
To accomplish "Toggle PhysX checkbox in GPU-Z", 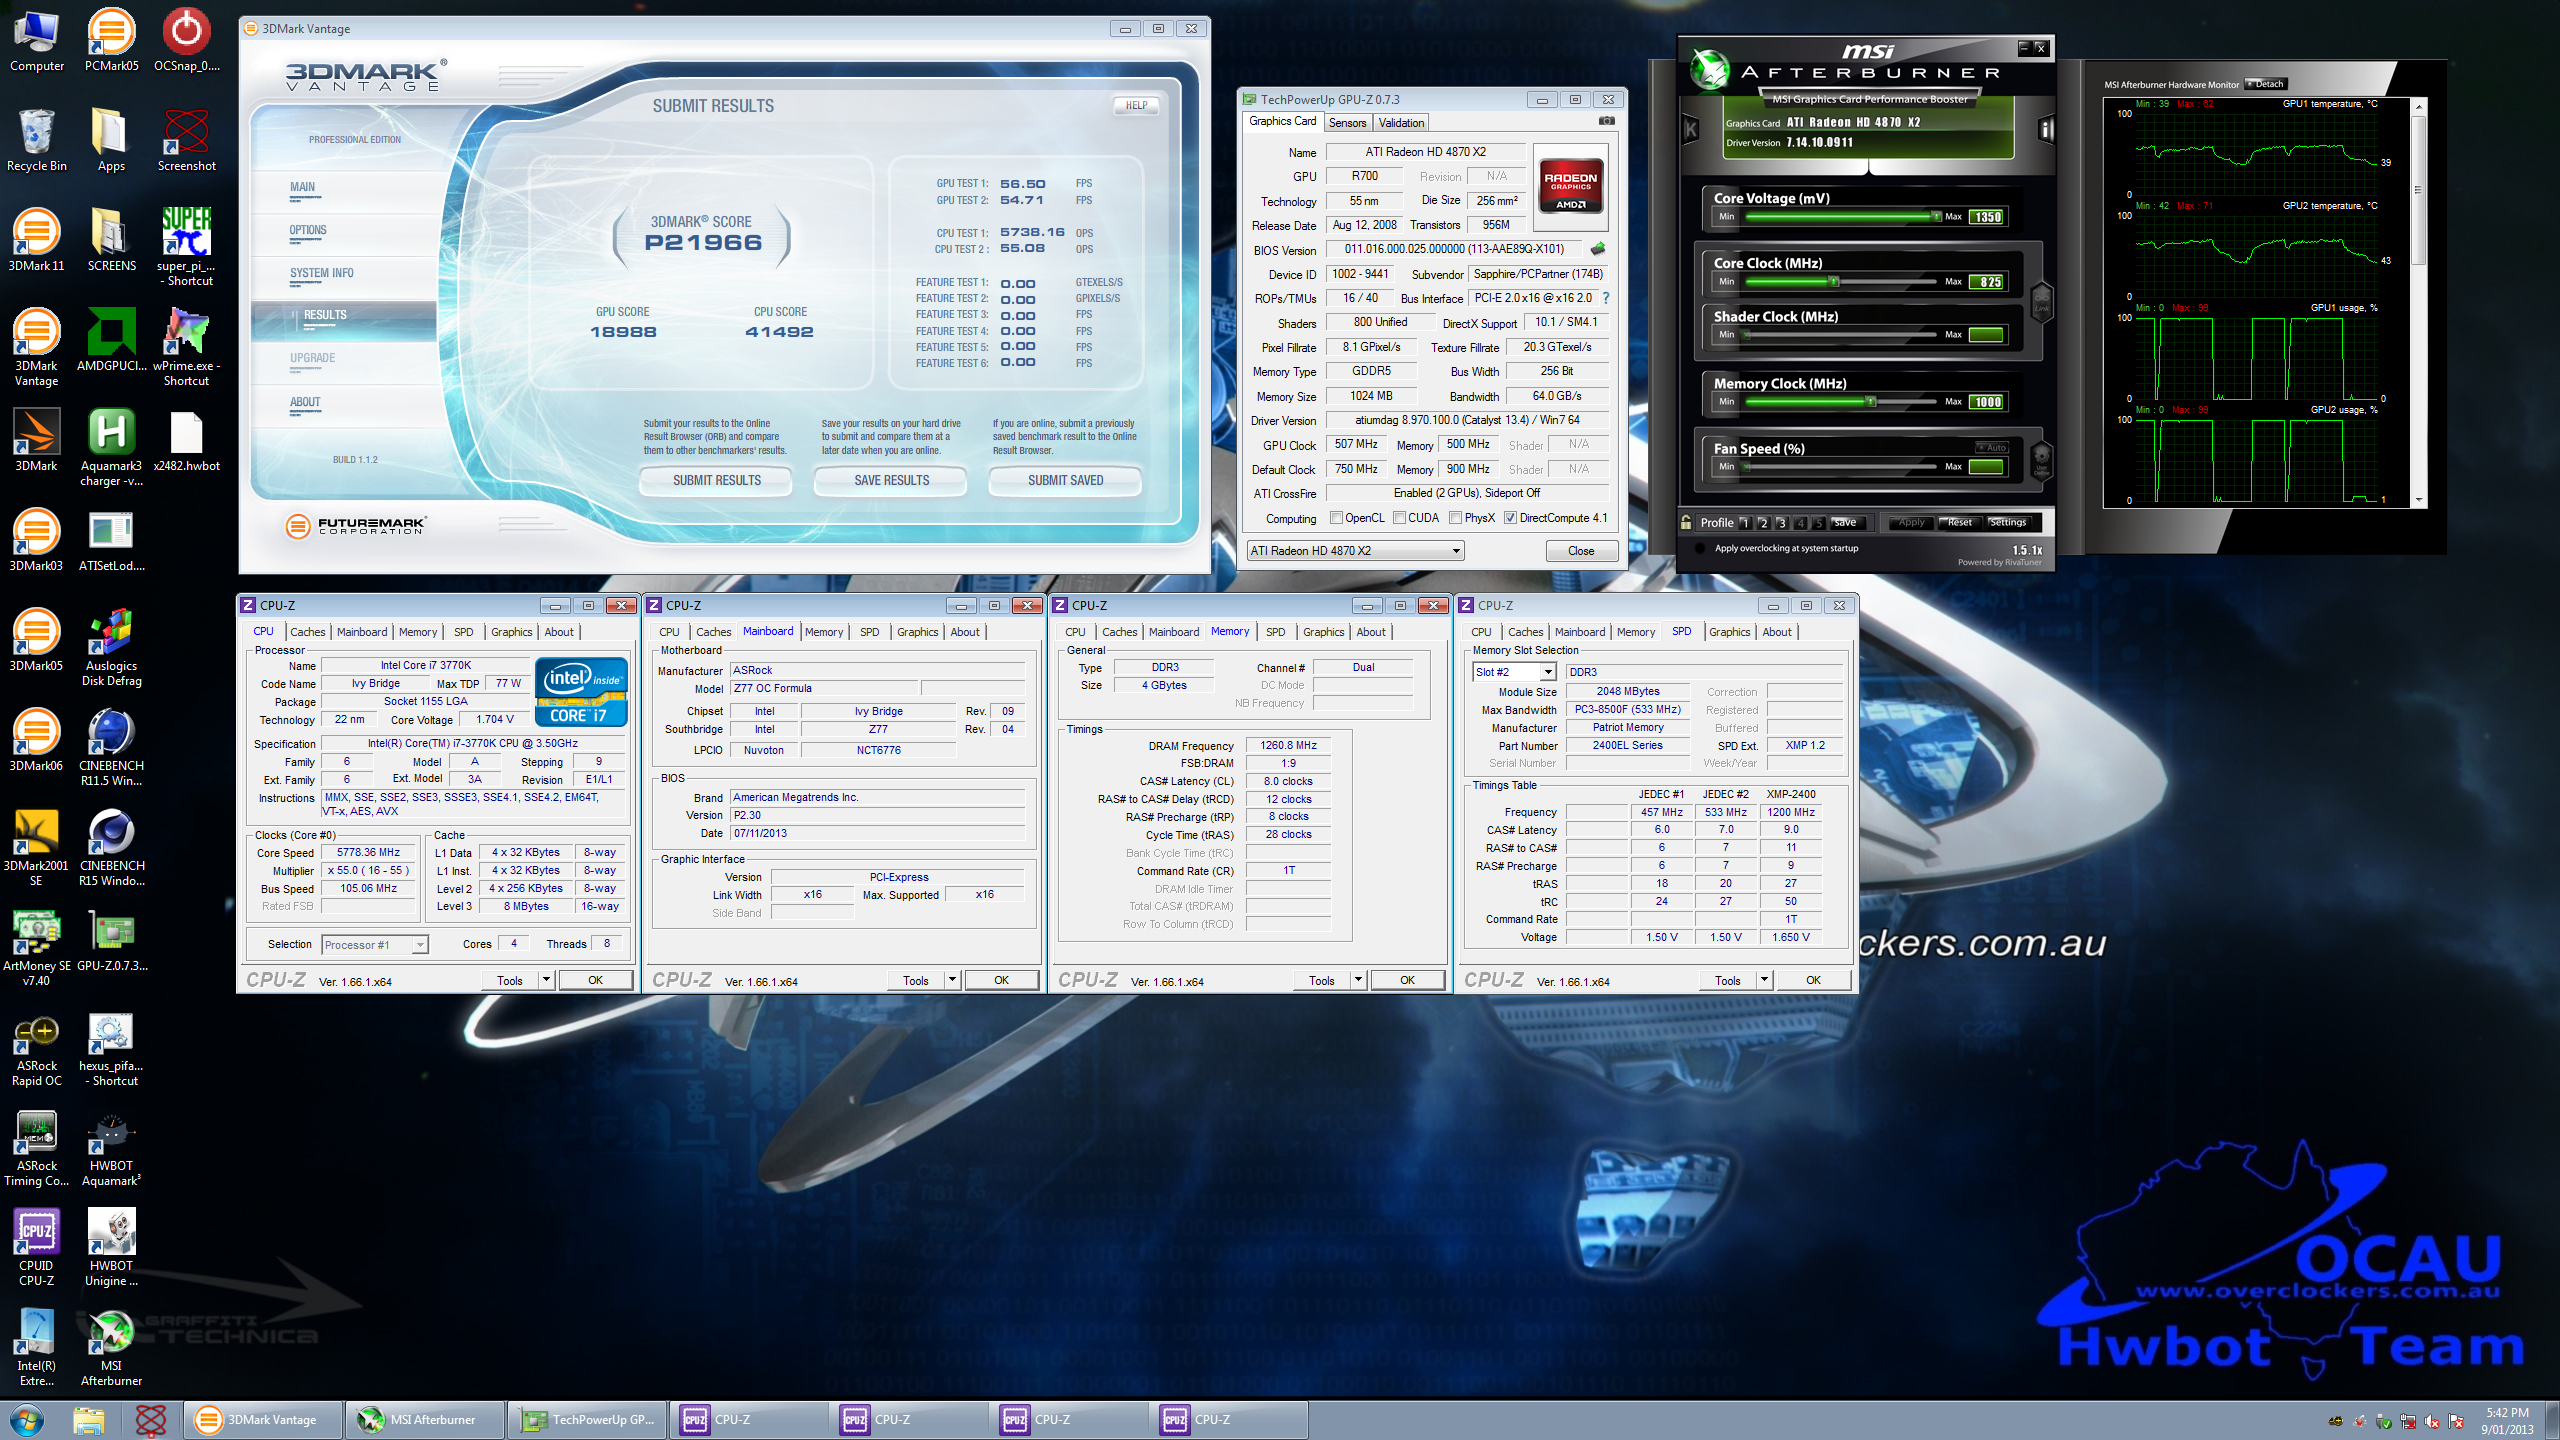I will coord(1455,518).
